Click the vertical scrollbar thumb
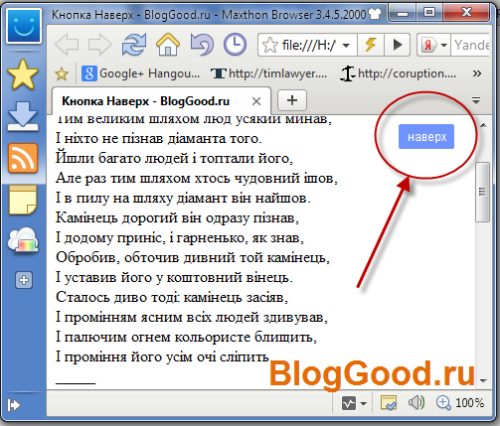The width and height of the screenshot is (500, 426). pyautogui.click(x=482, y=192)
